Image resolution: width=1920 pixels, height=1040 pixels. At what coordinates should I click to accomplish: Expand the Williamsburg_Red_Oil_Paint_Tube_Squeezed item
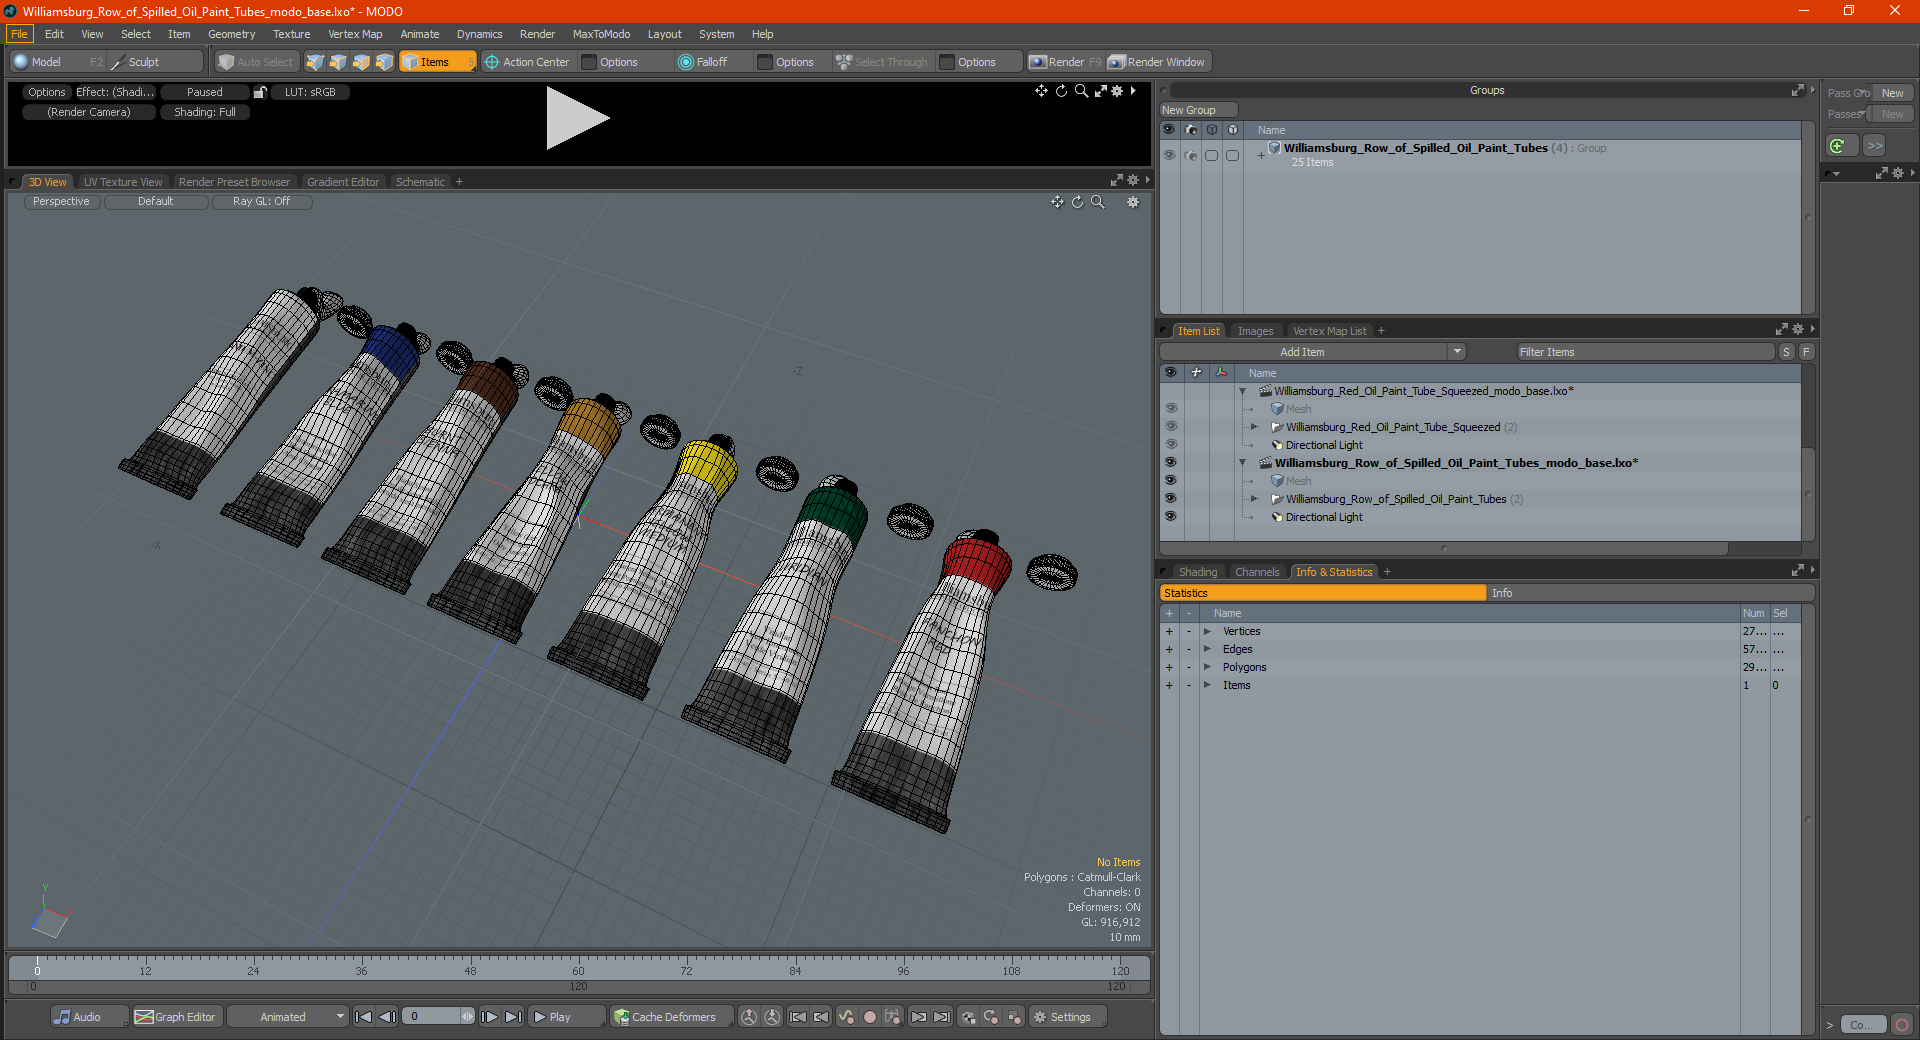click(x=1254, y=427)
